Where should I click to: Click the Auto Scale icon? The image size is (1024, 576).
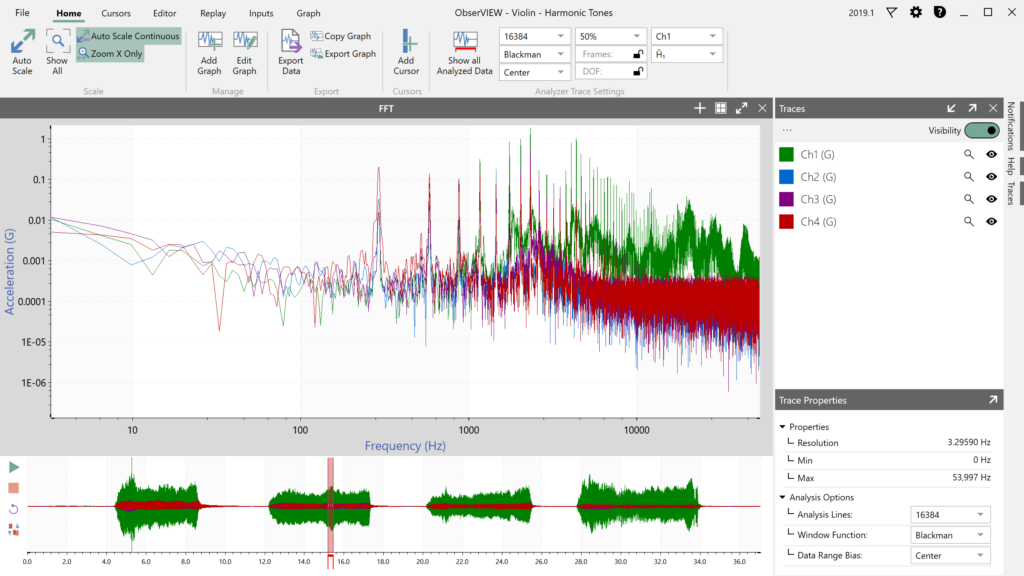tap(22, 41)
